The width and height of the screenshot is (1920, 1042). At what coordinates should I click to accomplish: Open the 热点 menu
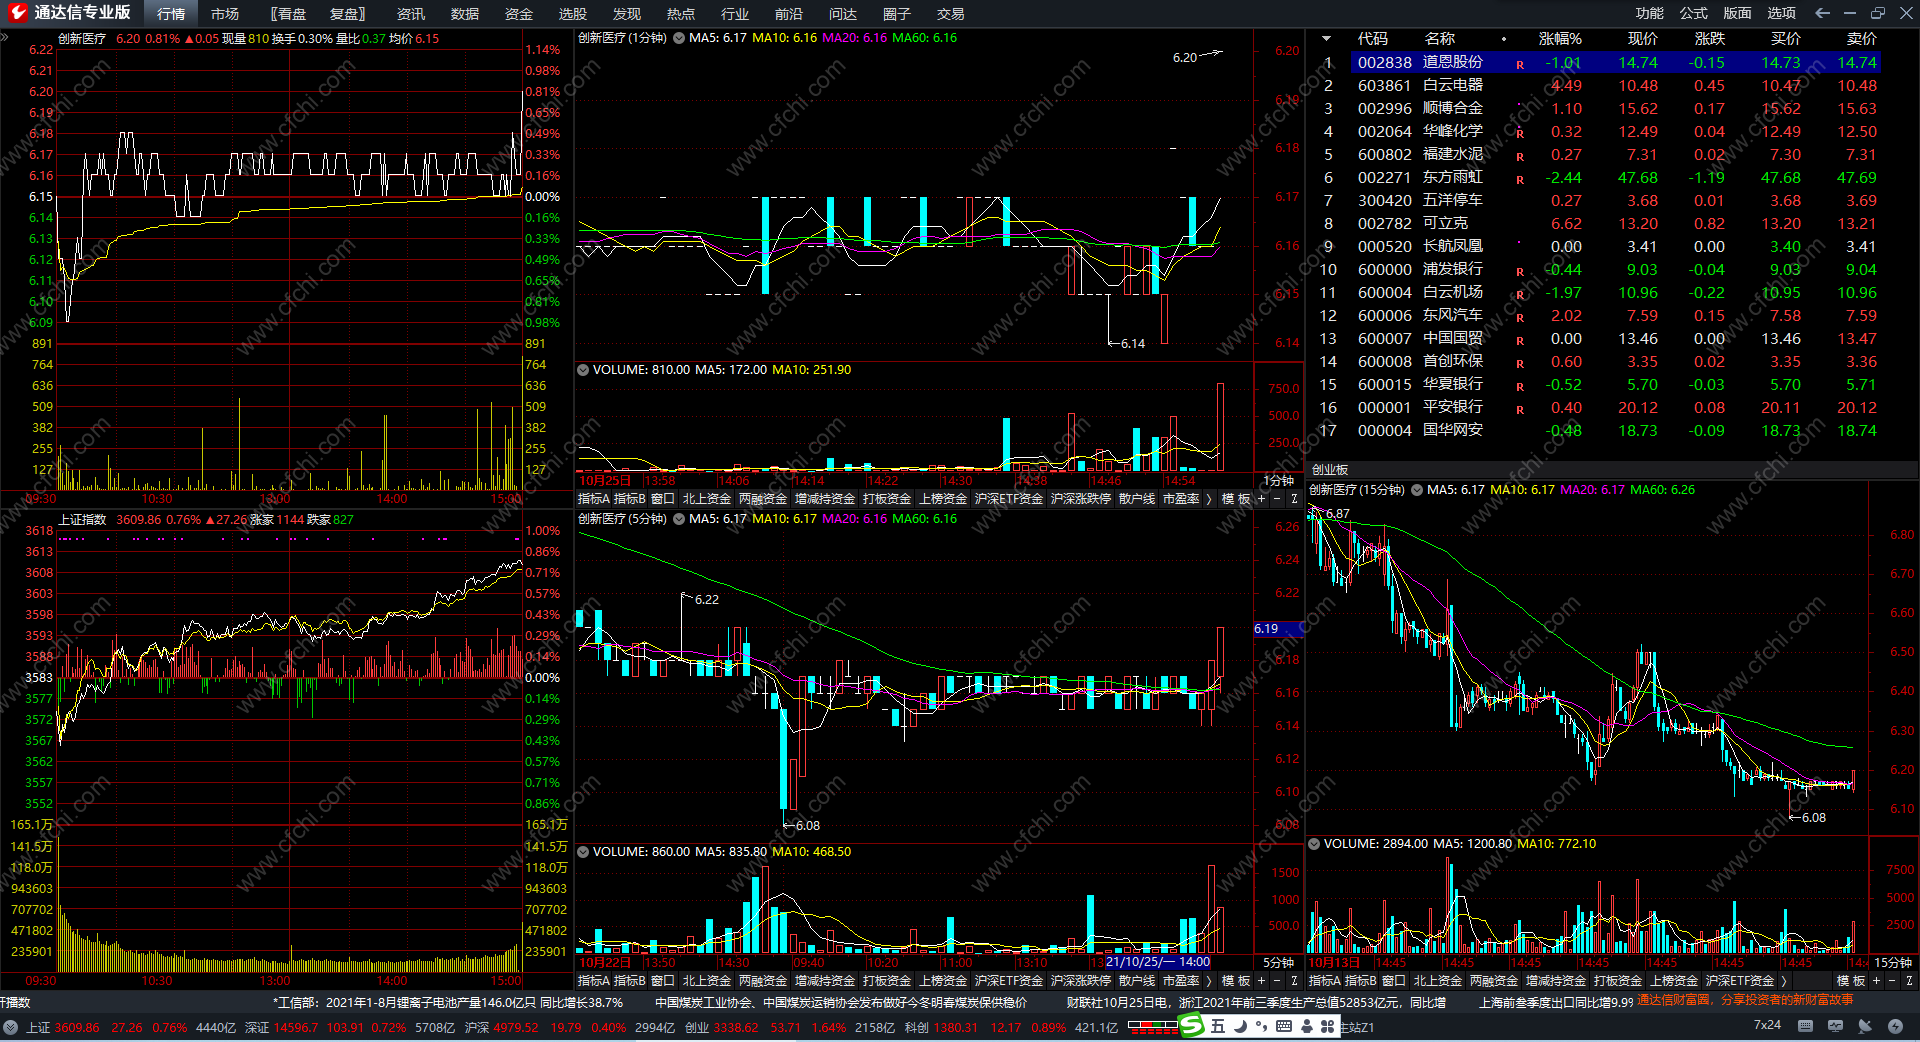coord(681,14)
